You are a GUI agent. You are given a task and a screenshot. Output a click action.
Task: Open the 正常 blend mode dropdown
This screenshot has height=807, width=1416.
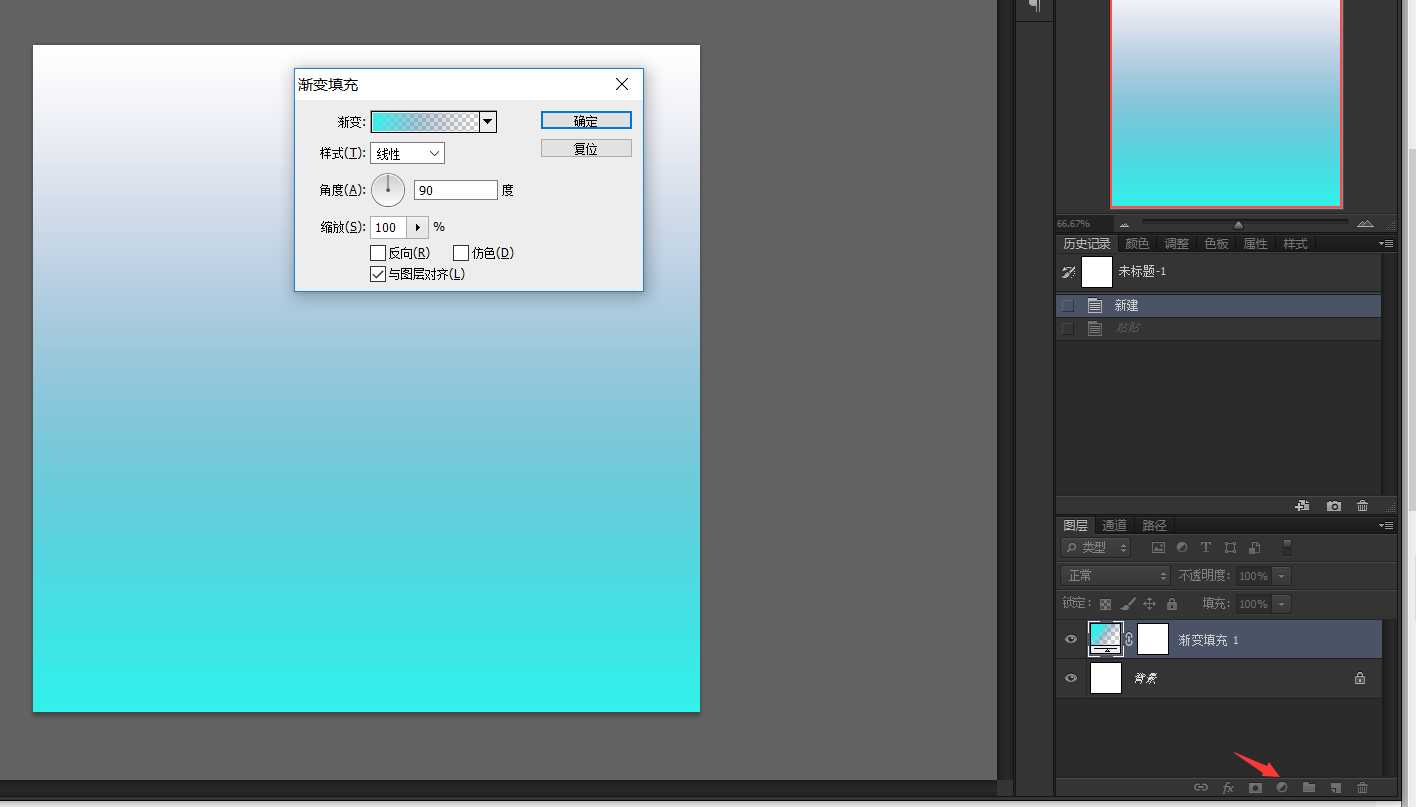(x=1115, y=575)
